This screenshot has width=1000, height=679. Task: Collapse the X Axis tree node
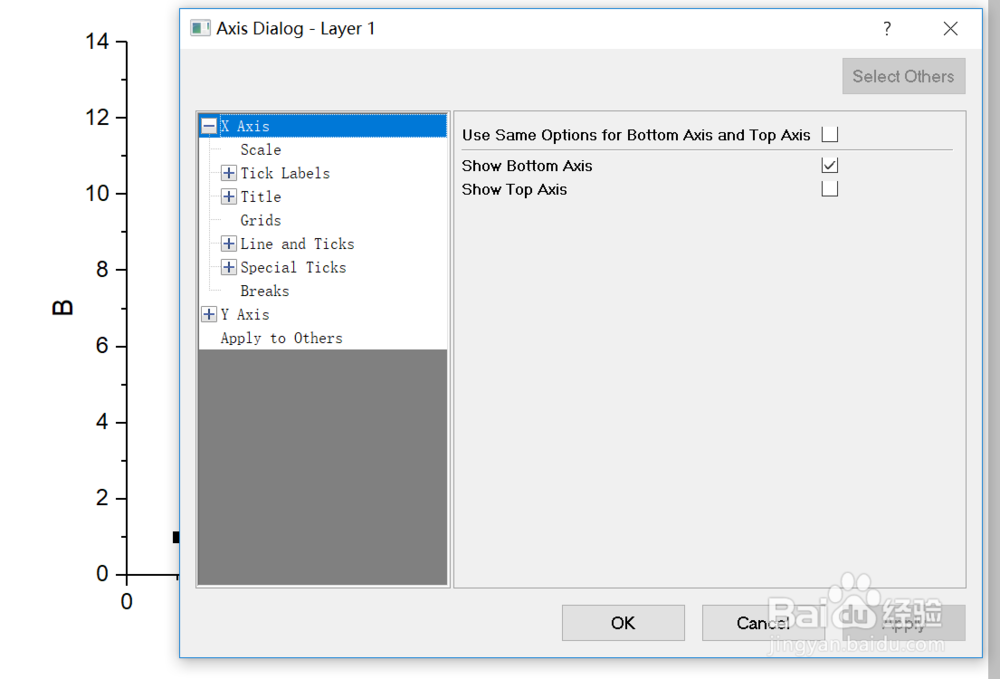point(209,126)
